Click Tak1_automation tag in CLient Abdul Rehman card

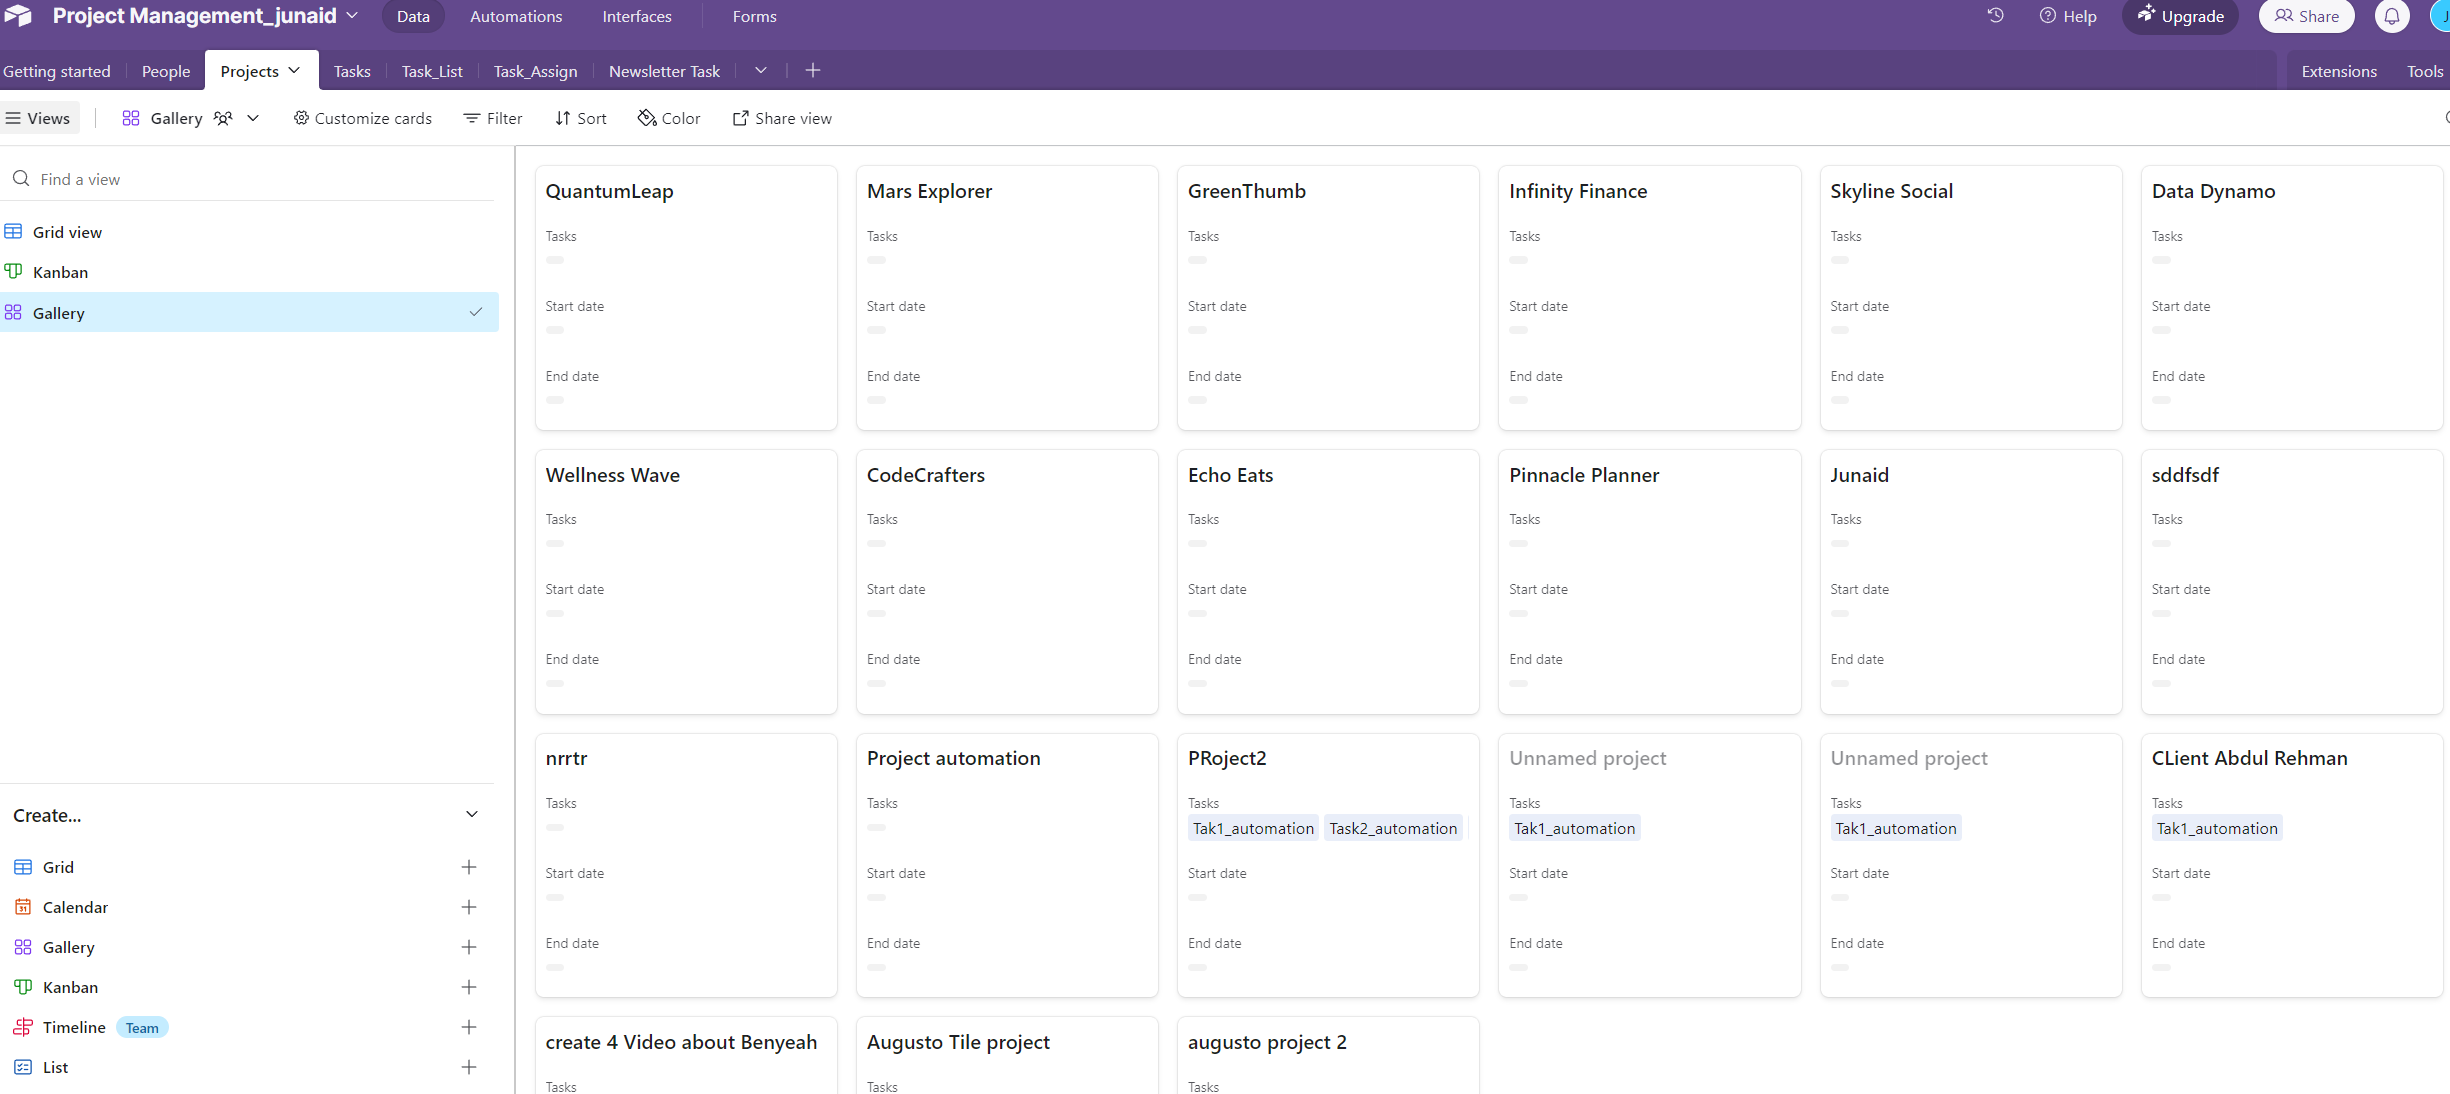coord(2217,828)
